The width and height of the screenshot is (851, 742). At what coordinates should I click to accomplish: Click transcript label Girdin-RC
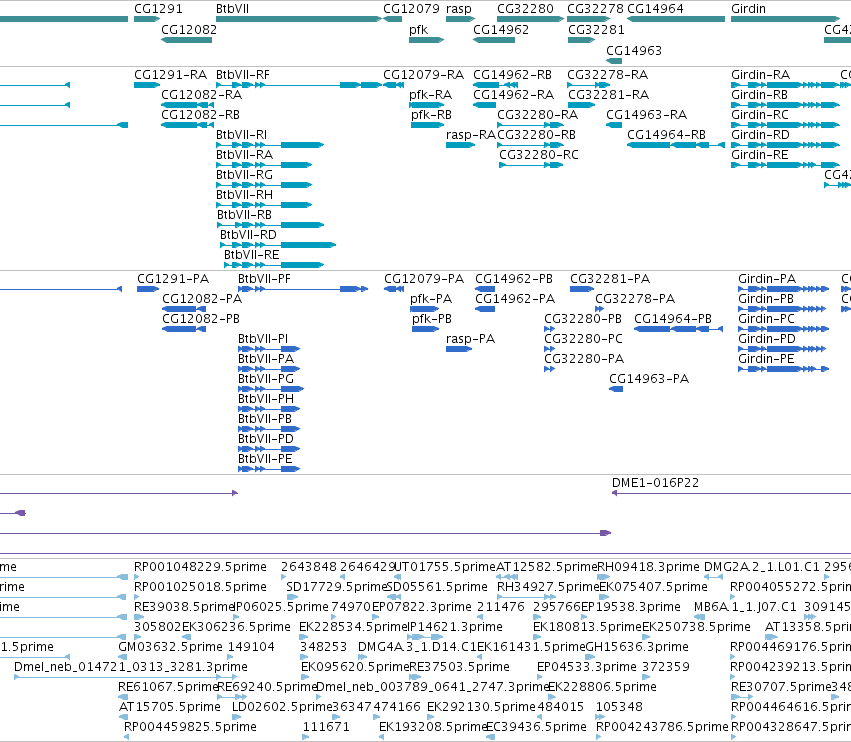pos(760,115)
